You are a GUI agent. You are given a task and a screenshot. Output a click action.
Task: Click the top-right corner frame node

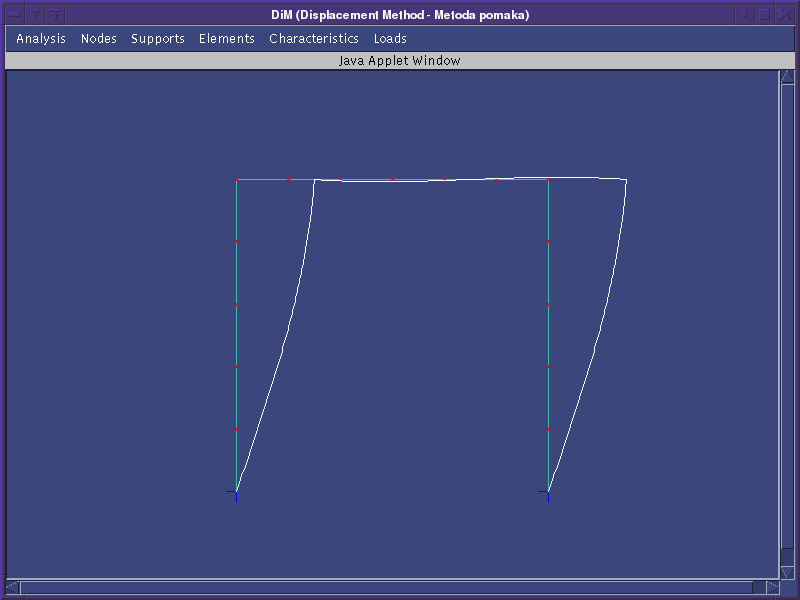(x=548, y=180)
